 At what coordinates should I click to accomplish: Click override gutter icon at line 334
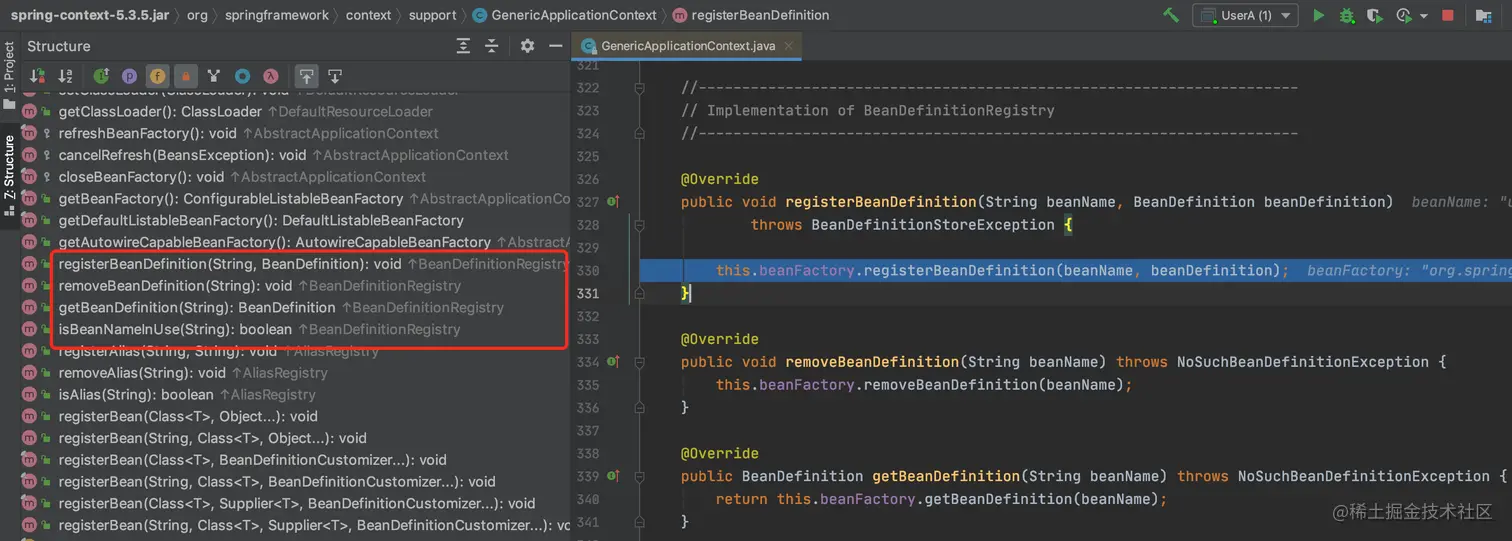tap(613, 361)
